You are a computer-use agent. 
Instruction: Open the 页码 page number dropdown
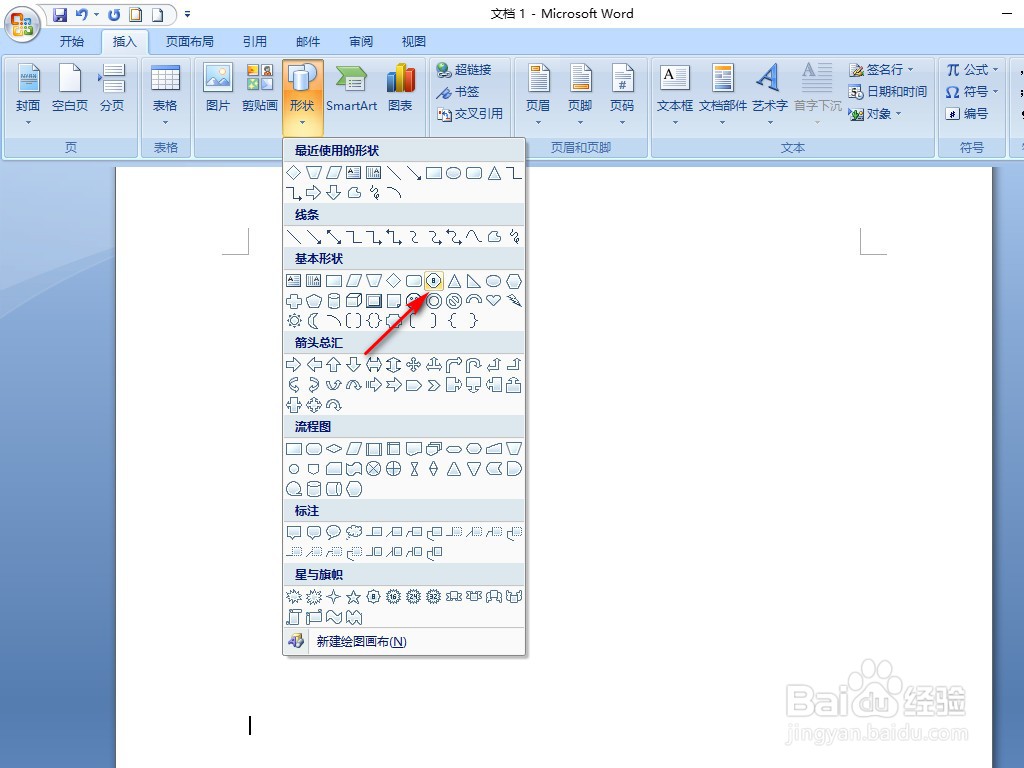[x=622, y=94]
